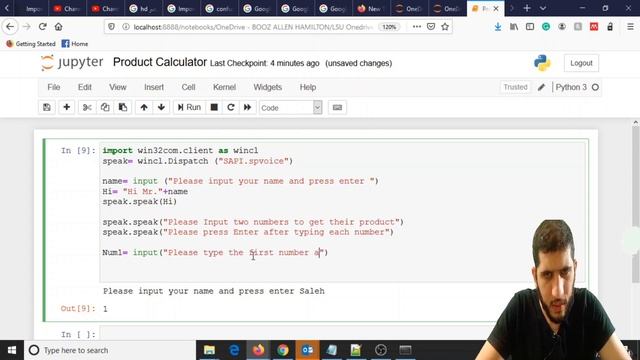The width and height of the screenshot is (640, 360).
Task: Click the Logout button
Action: [x=581, y=63]
